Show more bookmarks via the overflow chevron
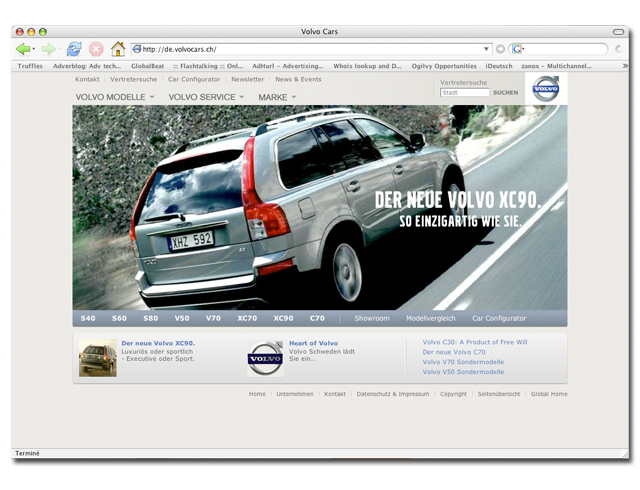Screen dimensions: 640x490 (x=626, y=66)
